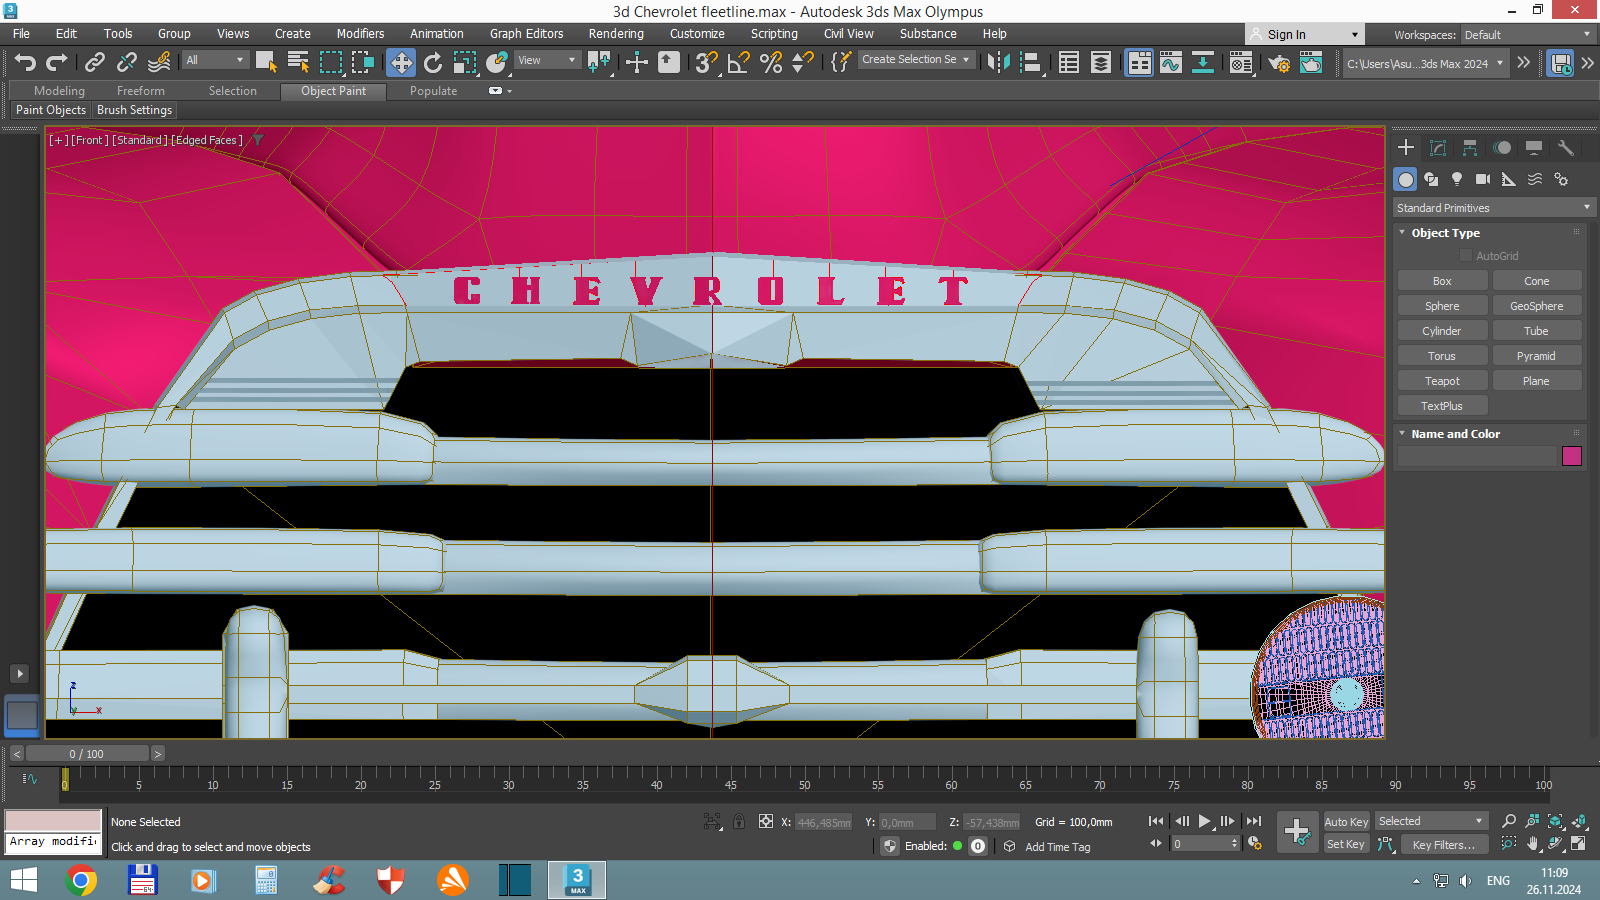Open the Standard Primitives category dropdown
This screenshot has width=1600, height=900.
click(1493, 208)
